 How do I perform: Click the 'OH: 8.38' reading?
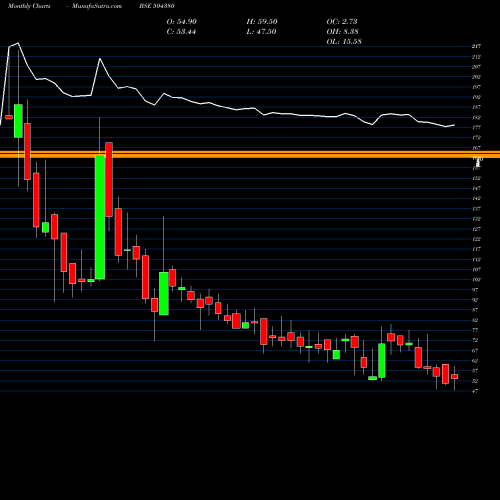[343, 32]
